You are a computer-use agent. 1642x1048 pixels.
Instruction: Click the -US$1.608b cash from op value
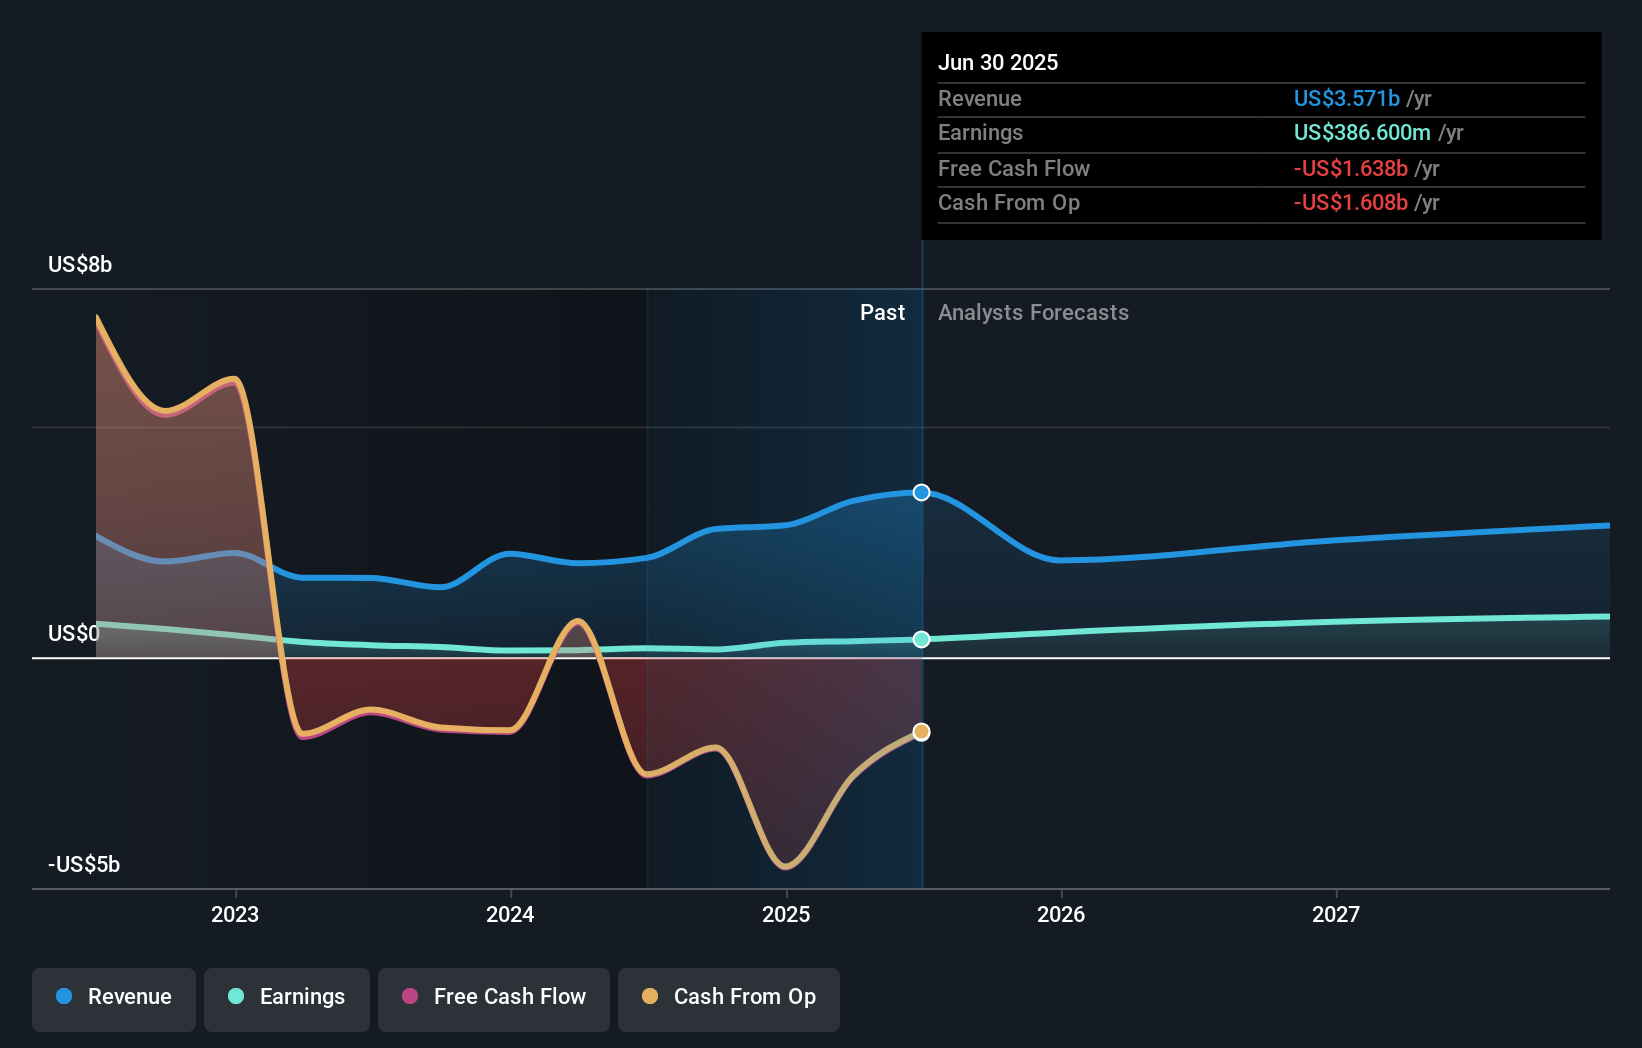(1350, 202)
